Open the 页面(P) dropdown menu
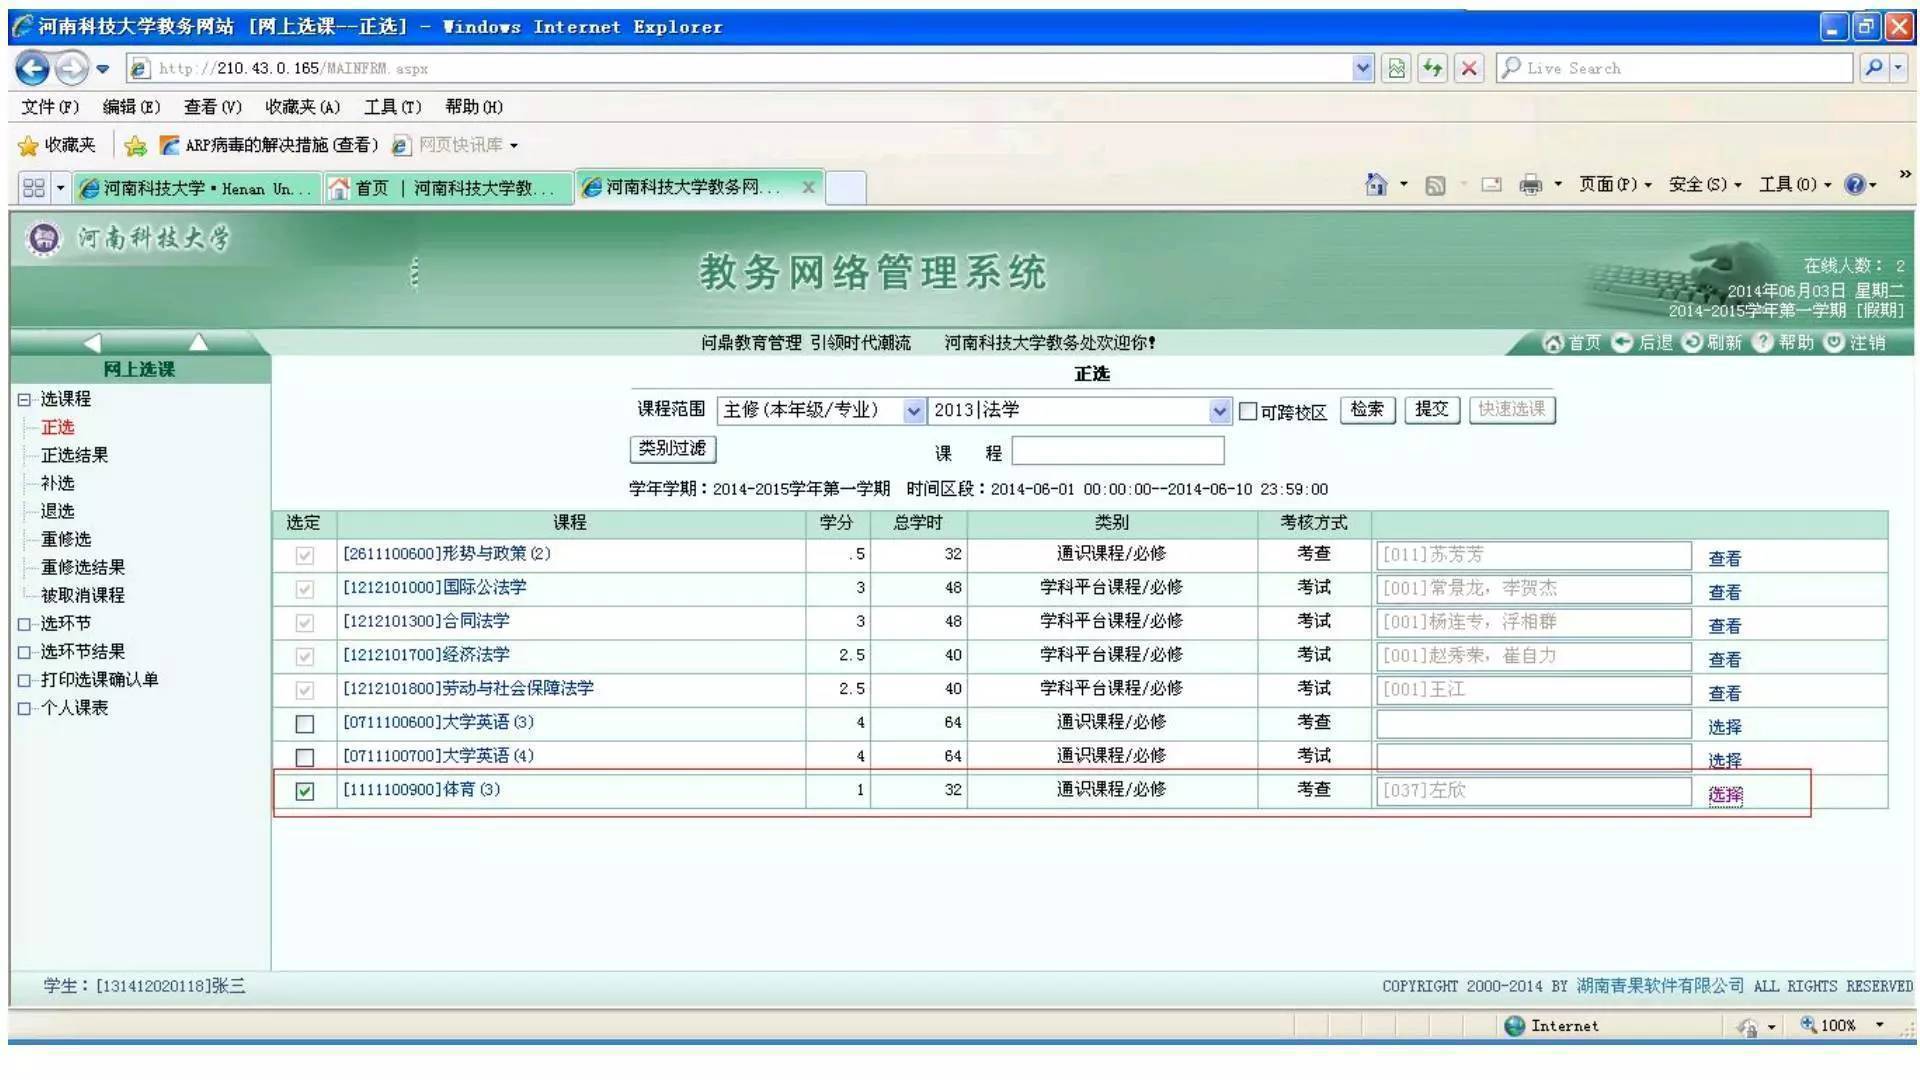Image resolution: width=1920 pixels, height=1080 pixels. pos(1611,186)
